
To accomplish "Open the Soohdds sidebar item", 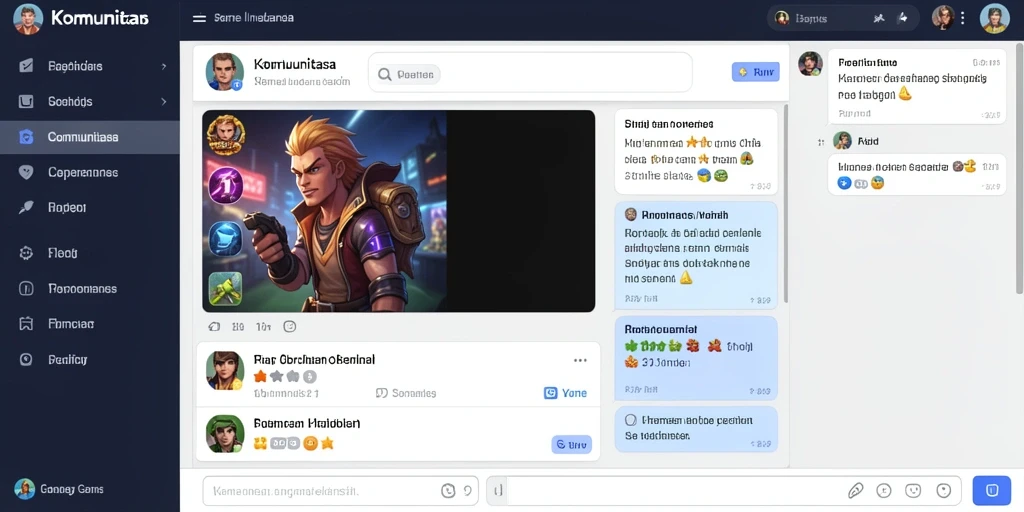I will 89,101.
